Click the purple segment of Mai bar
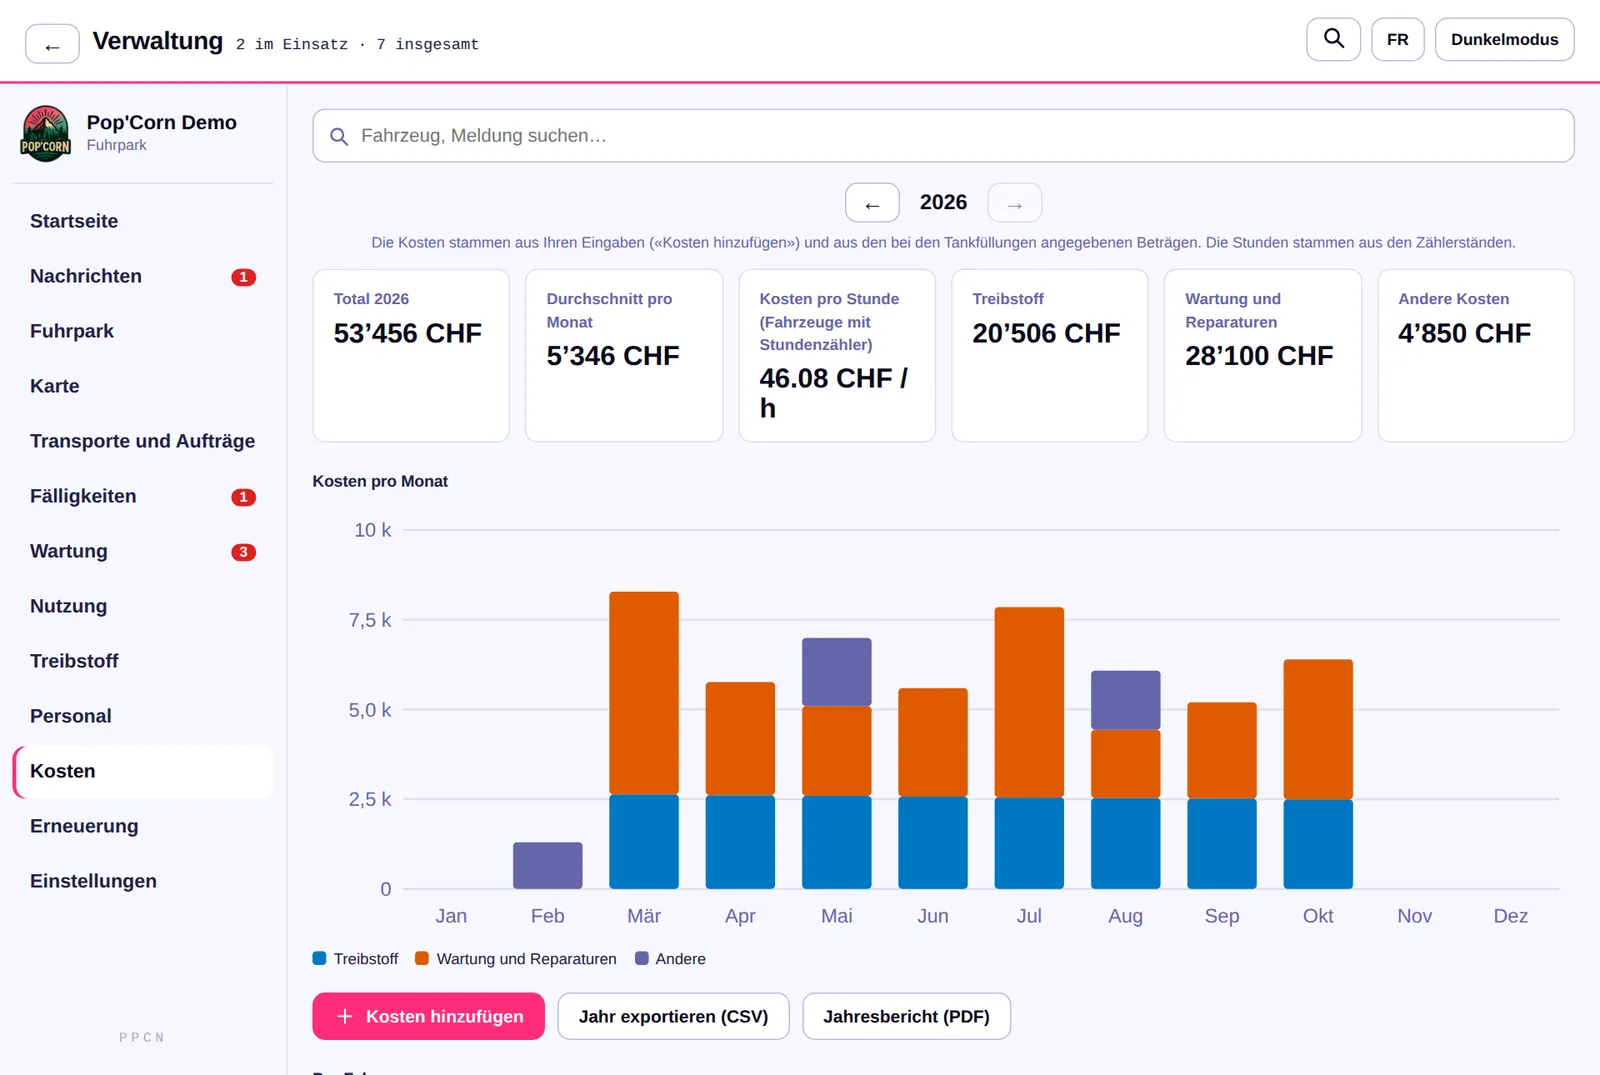 pos(837,672)
